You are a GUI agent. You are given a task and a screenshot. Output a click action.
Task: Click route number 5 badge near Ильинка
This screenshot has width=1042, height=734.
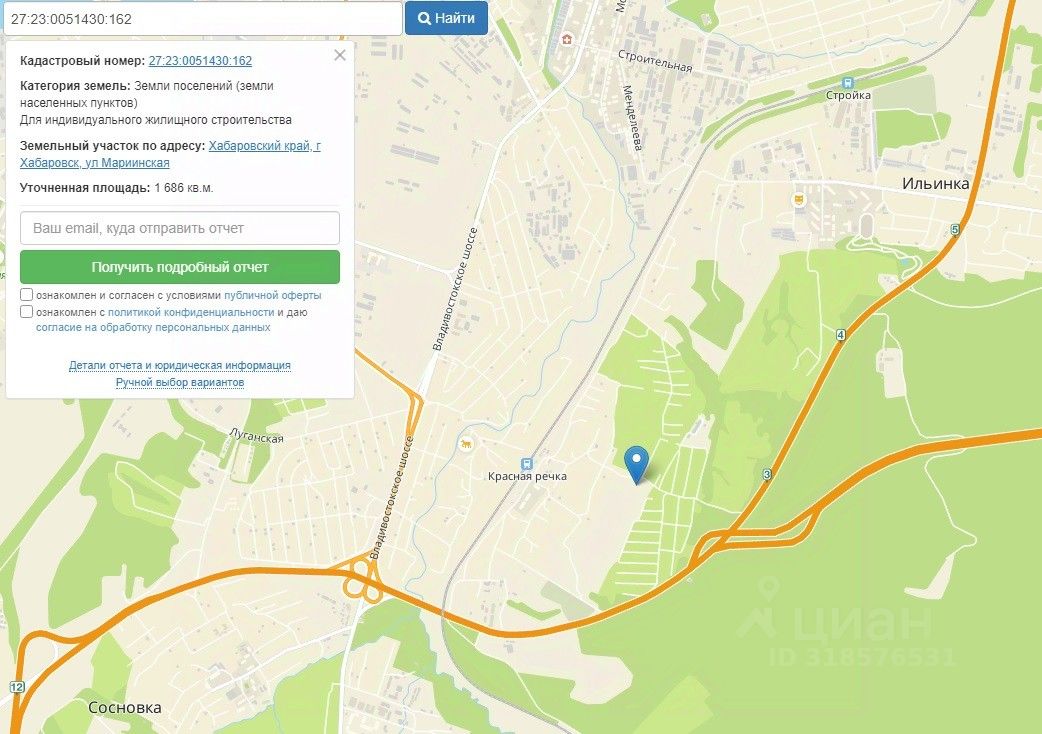(x=955, y=230)
